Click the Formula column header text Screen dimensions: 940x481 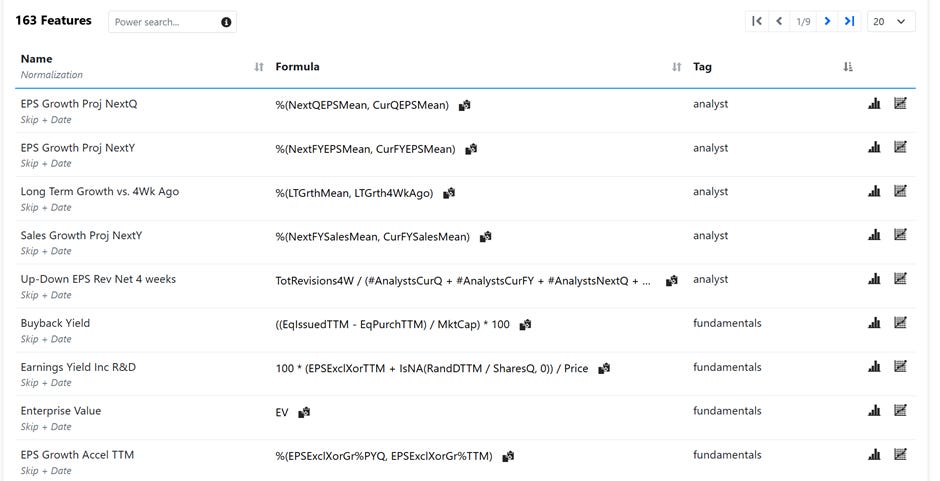(x=297, y=67)
